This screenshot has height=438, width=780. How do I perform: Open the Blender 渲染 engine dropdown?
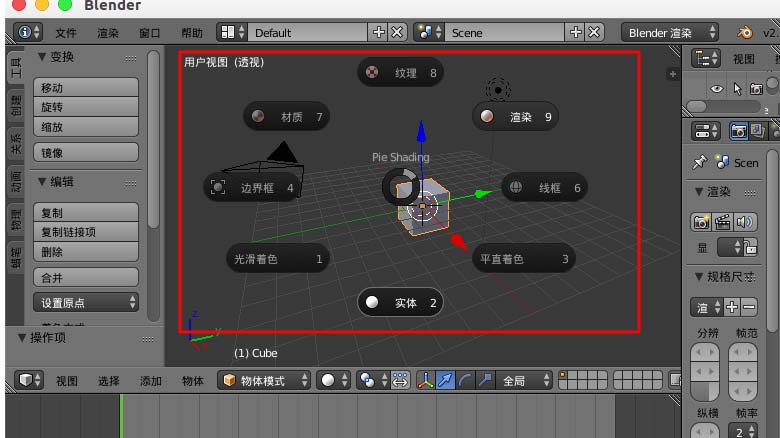click(670, 33)
